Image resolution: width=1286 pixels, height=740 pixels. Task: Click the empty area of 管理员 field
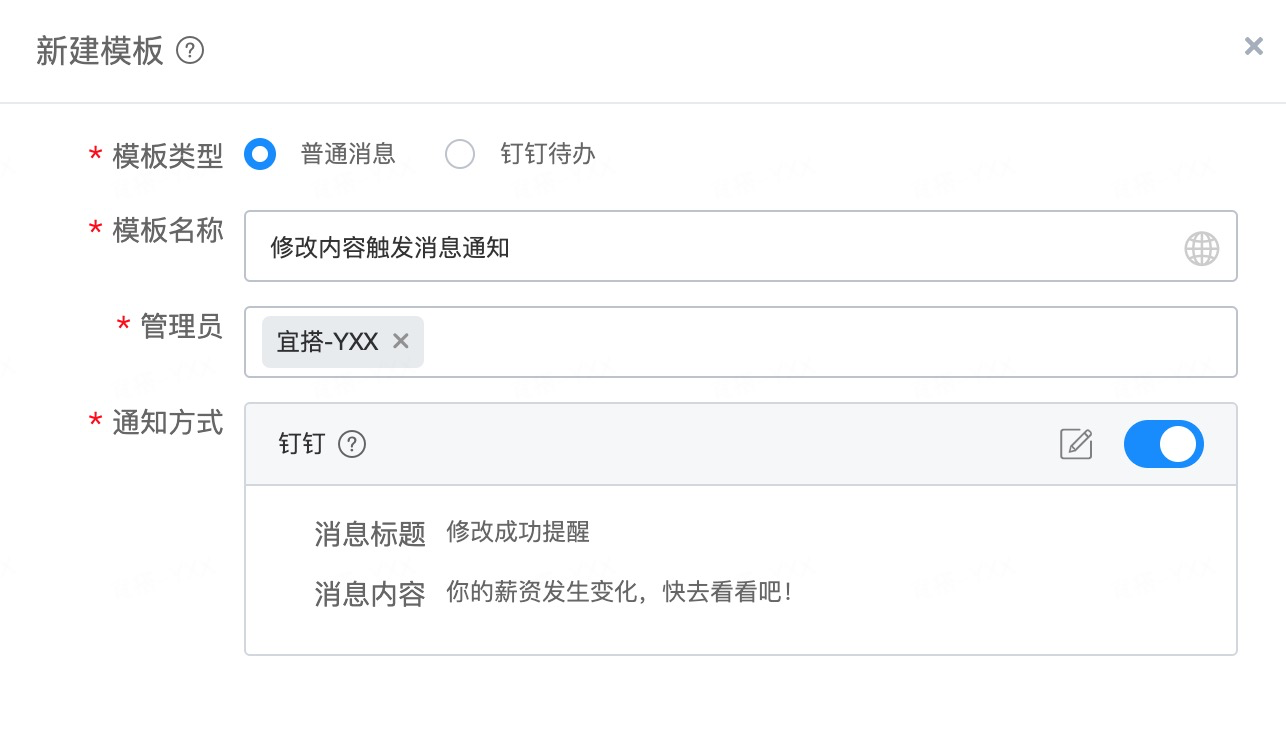(830, 342)
